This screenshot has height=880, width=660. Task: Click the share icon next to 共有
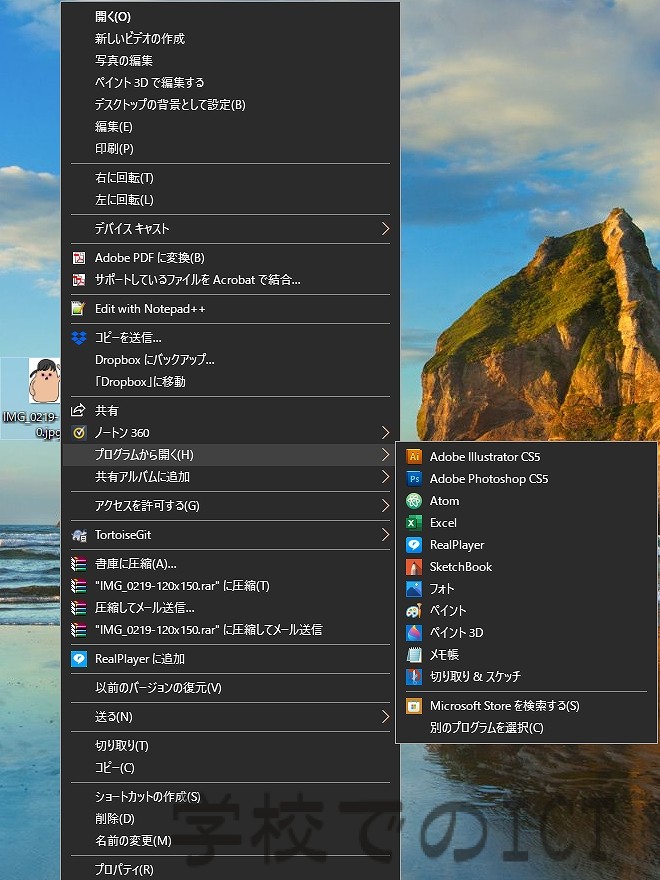[79, 410]
